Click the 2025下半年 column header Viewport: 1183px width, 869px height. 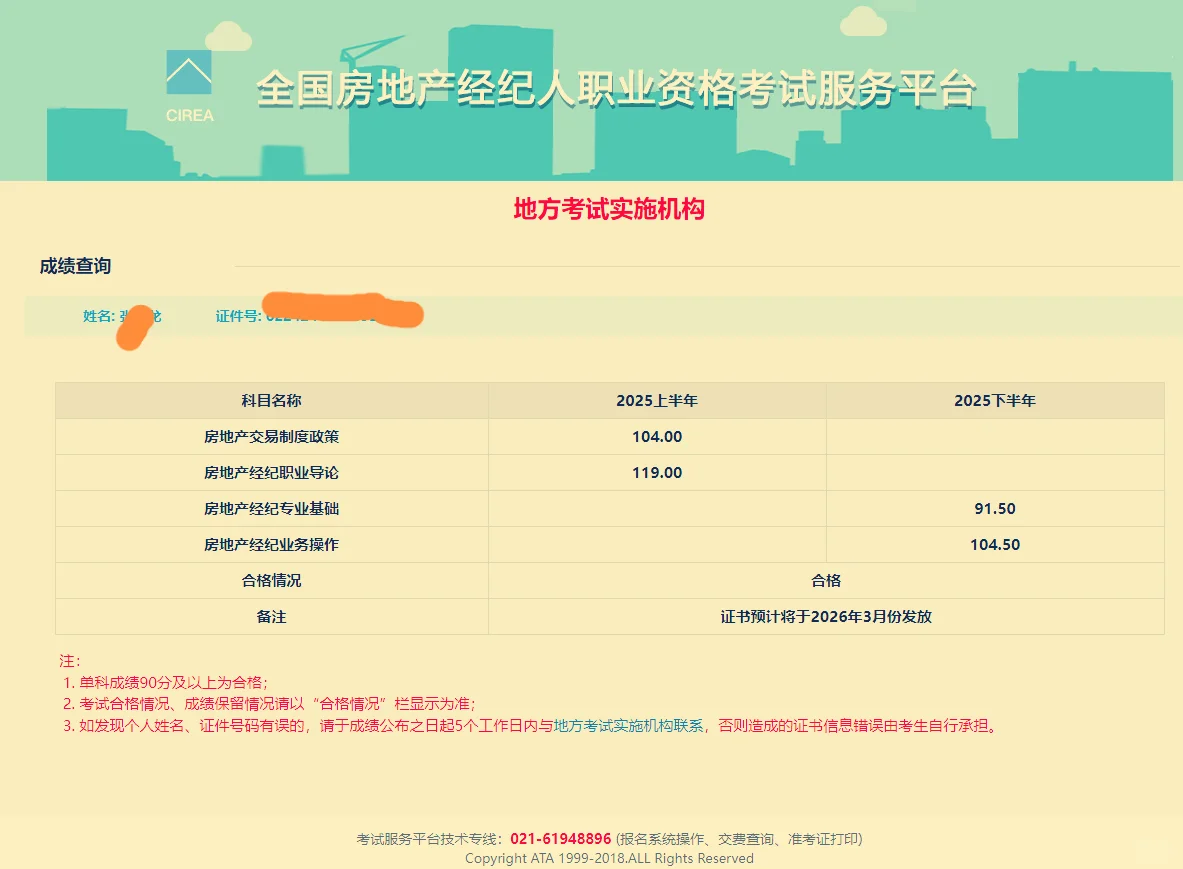(994, 400)
